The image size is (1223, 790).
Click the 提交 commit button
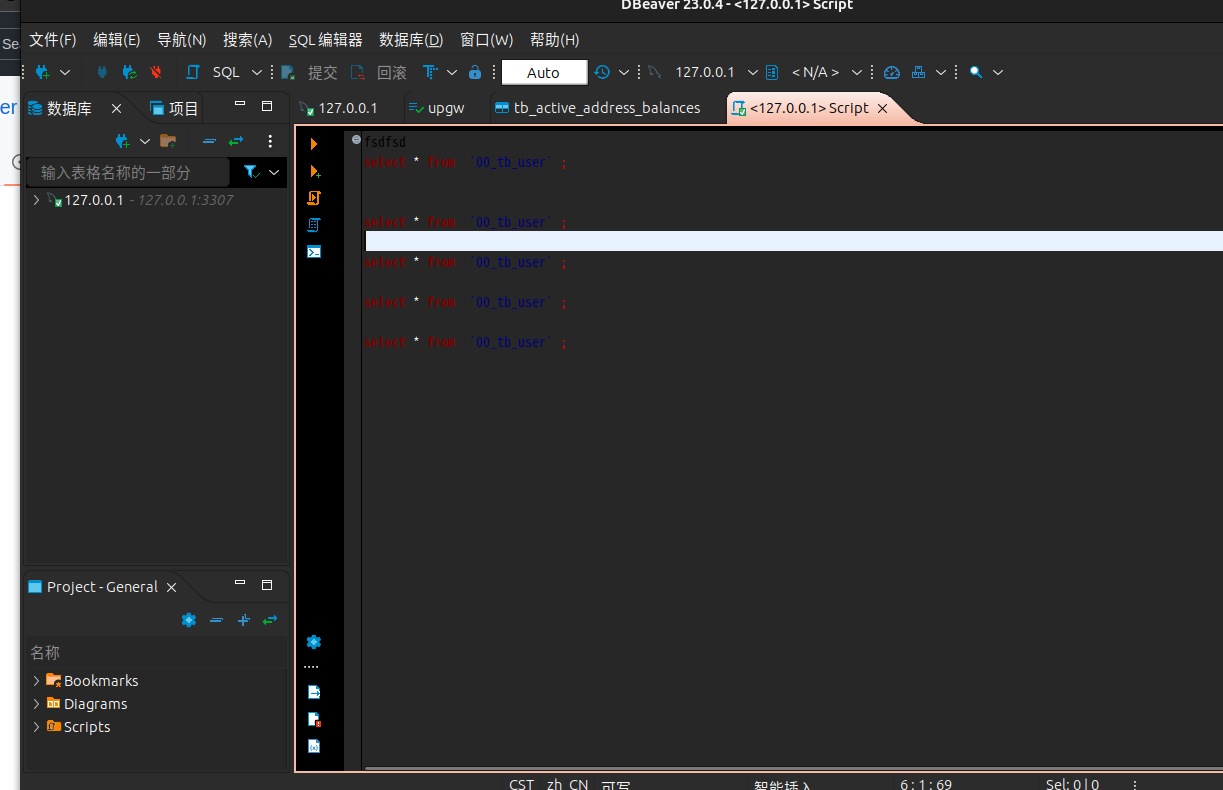tap(322, 71)
